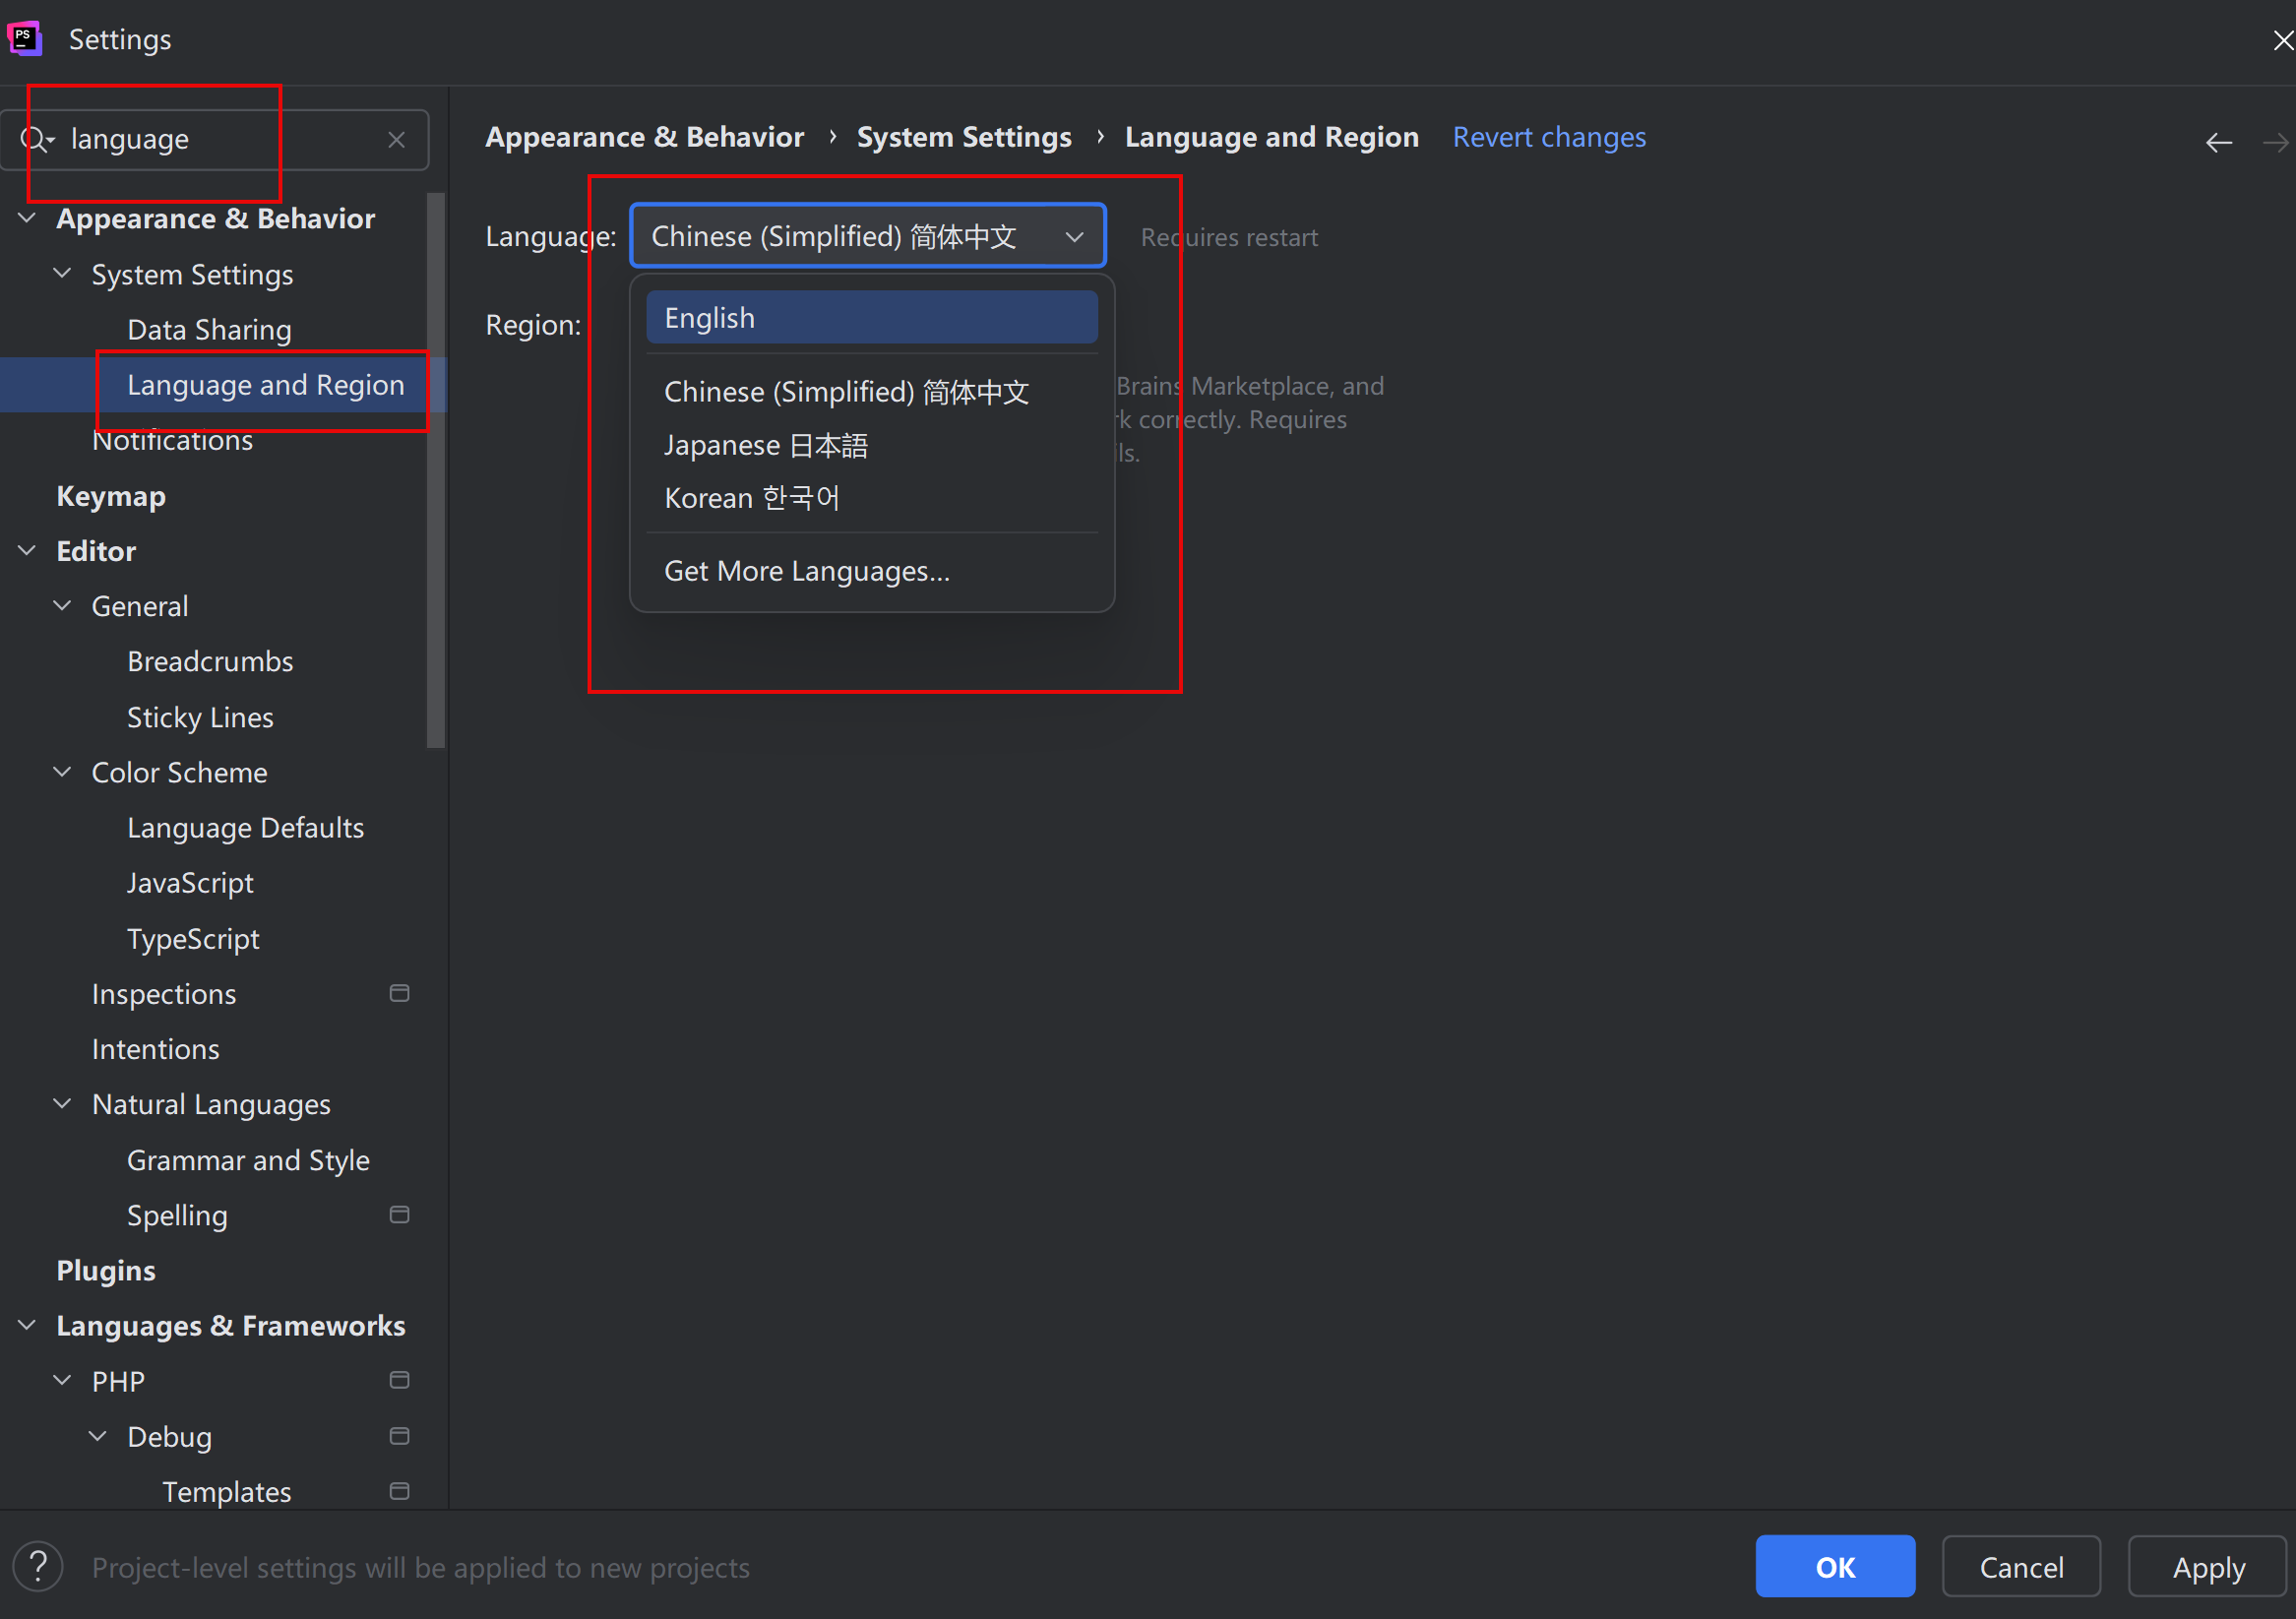Pick the Korean 한국어 language option

[752, 498]
